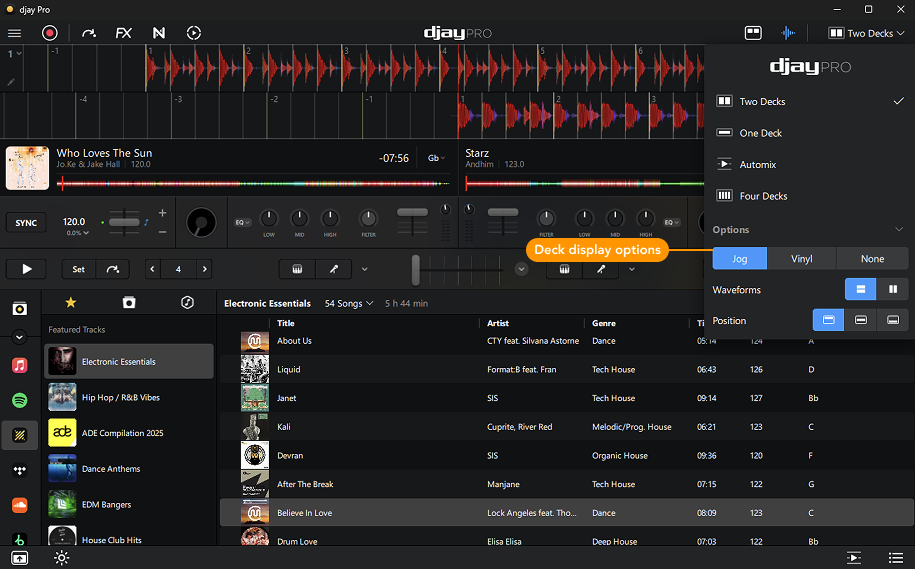Open the crossfader options circular chevron
This screenshot has height=569, width=915.
pyautogui.click(x=521, y=269)
